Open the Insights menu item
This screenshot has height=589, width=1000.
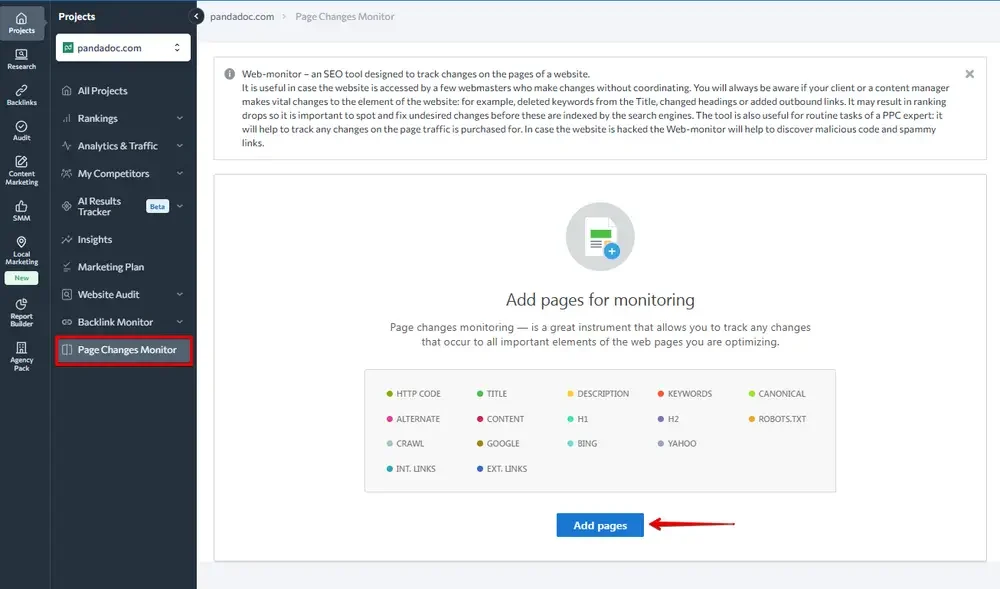click(x=95, y=239)
